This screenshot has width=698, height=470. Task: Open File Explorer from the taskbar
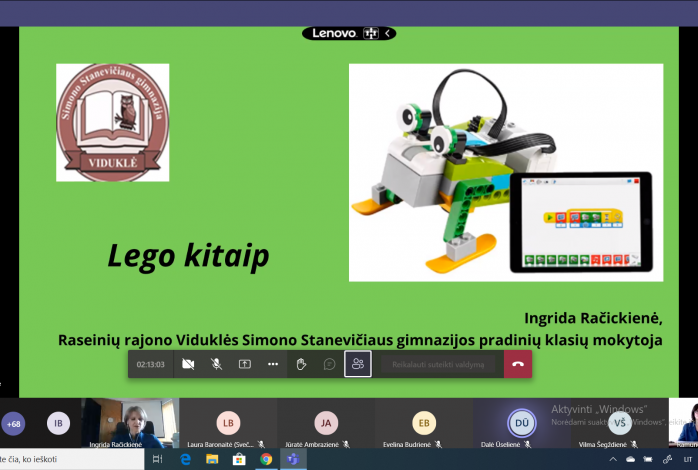[x=212, y=459]
